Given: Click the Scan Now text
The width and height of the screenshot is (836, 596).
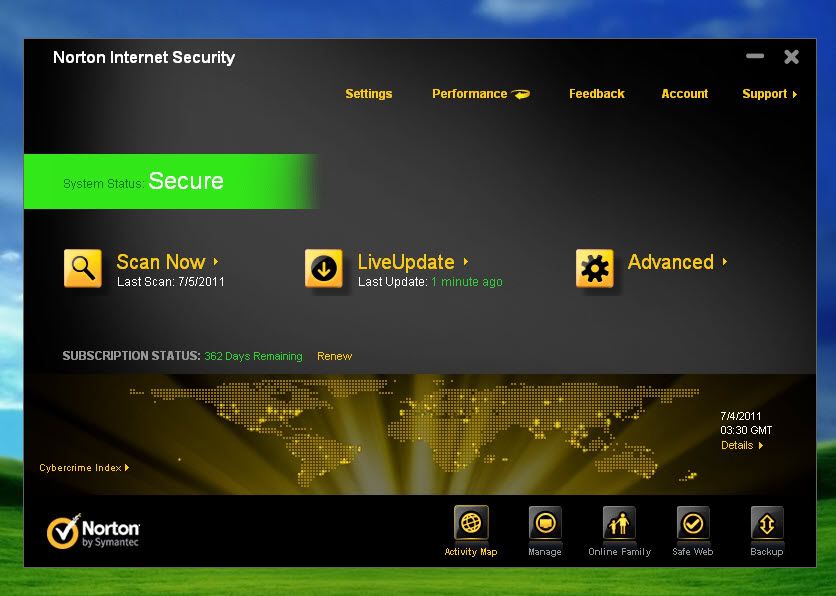Looking at the screenshot, I should tap(161, 262).
